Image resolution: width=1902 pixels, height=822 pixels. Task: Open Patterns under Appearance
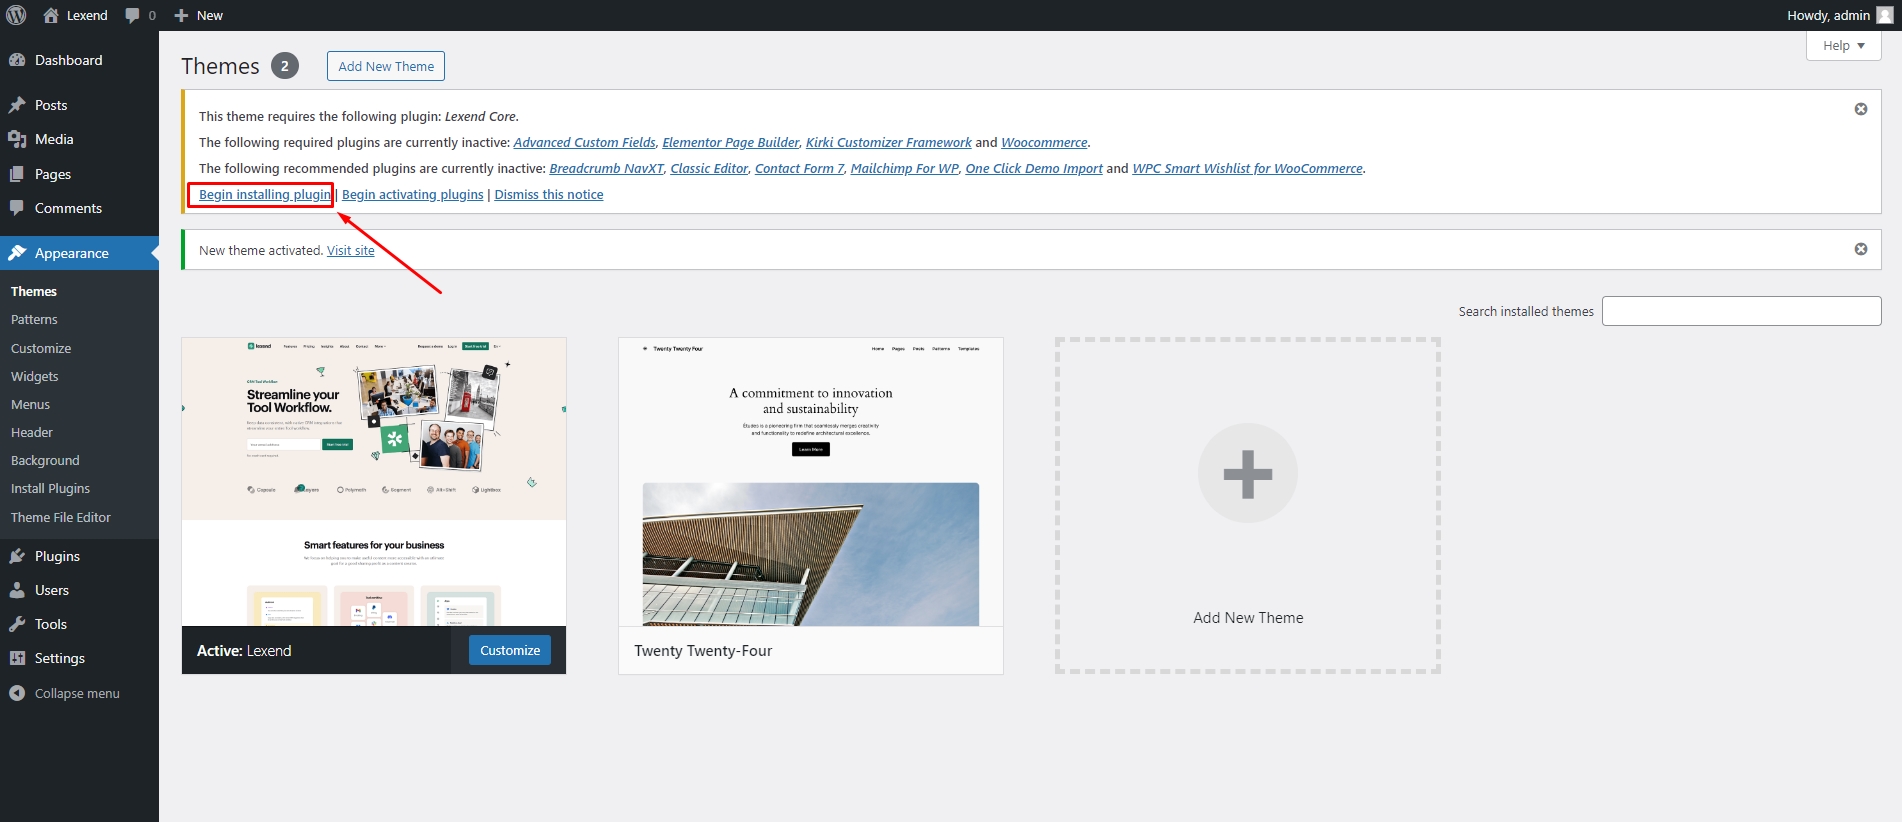34,319
